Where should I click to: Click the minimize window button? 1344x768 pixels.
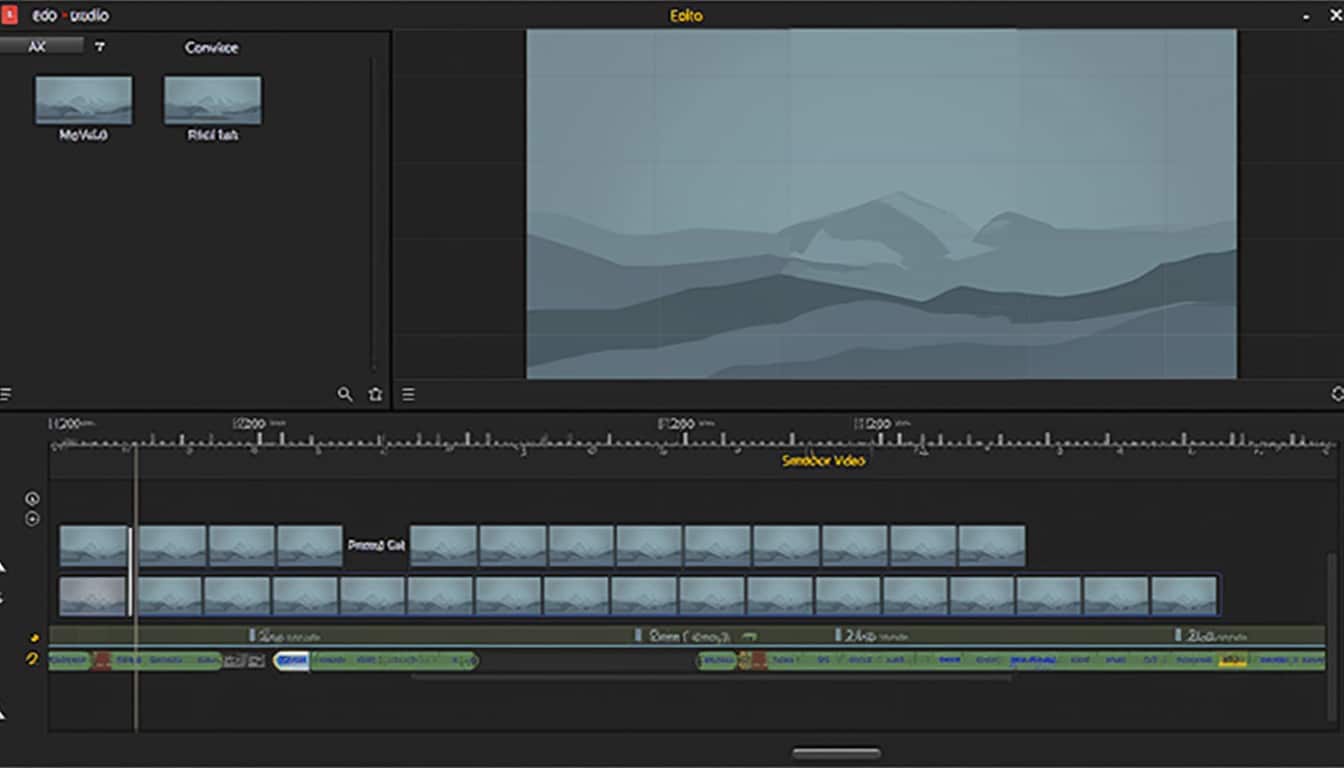1307,17
